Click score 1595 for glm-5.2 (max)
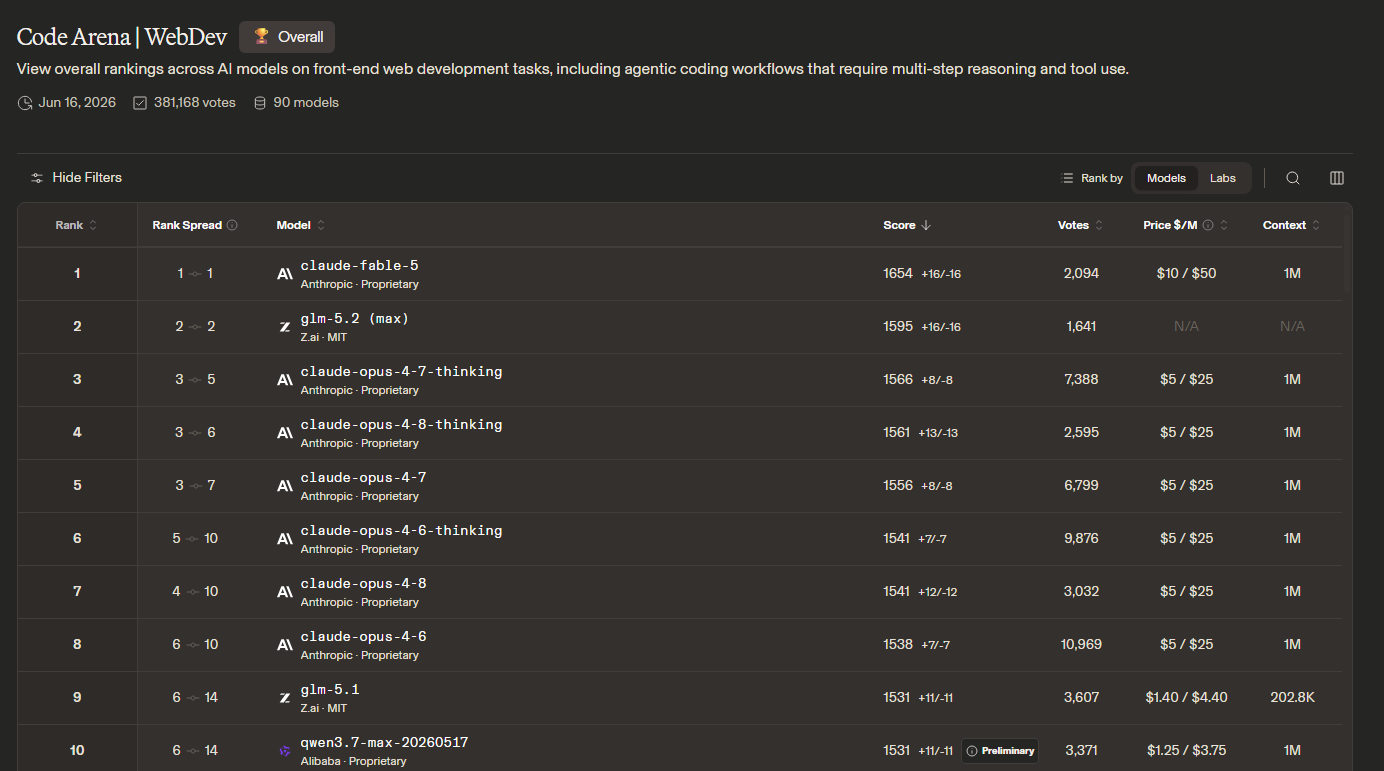This screenshot has width=1384, height=771. click(898, 327)
